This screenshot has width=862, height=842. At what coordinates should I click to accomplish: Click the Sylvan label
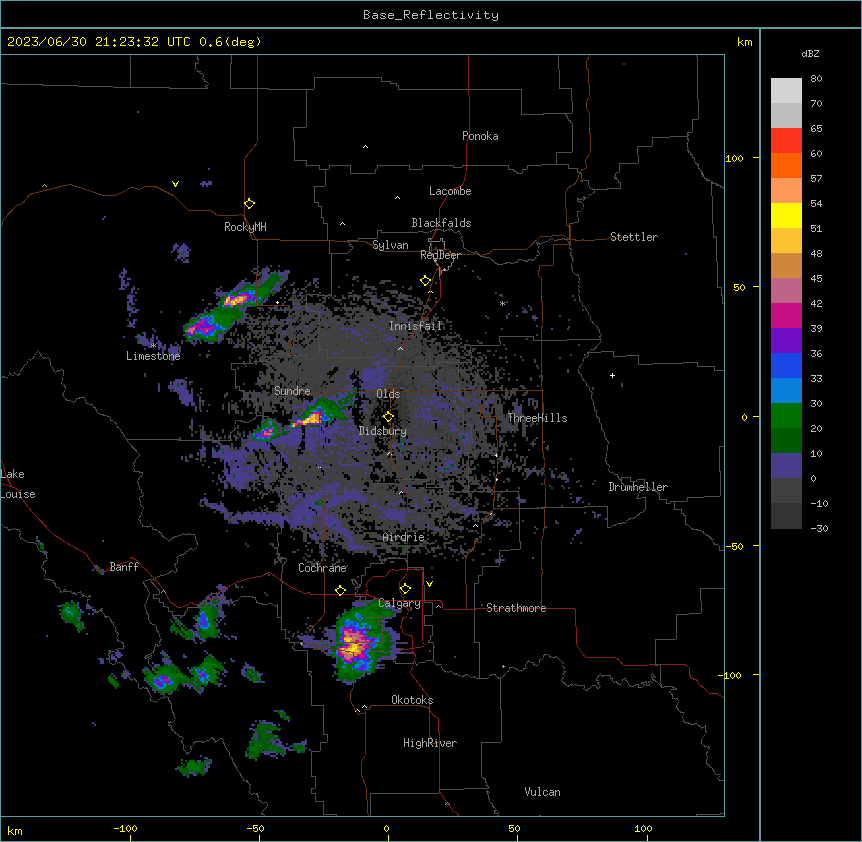point(390,245)
